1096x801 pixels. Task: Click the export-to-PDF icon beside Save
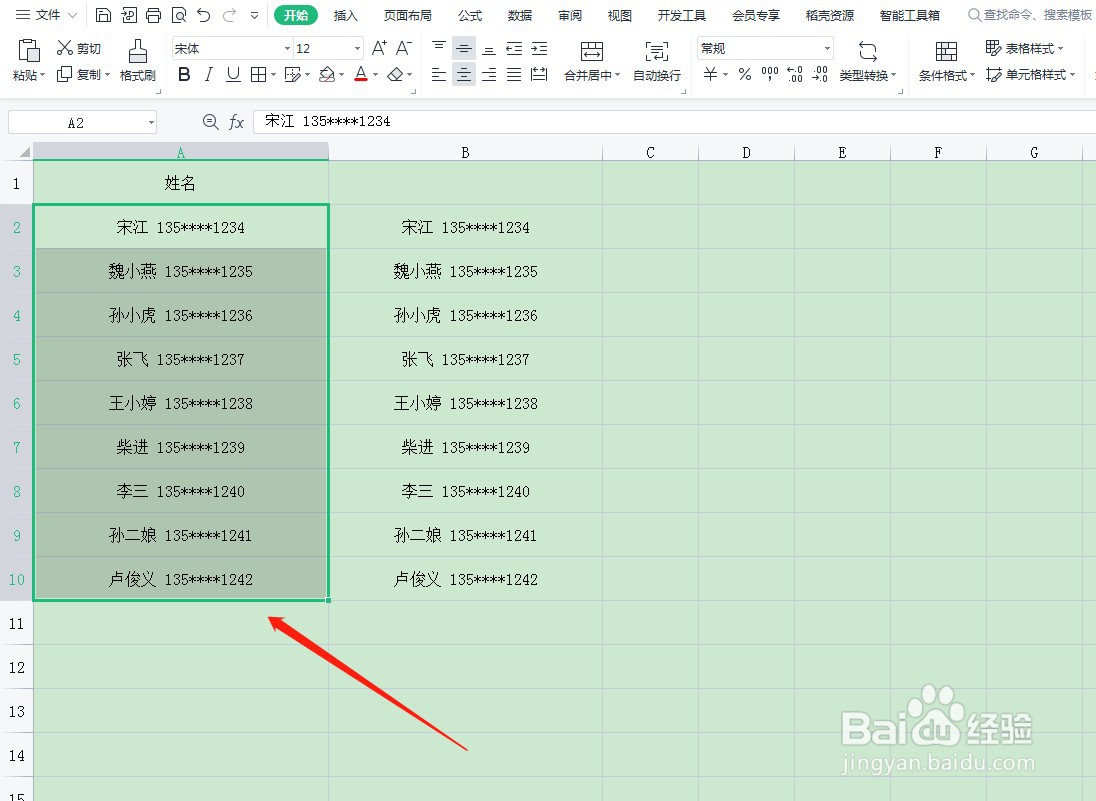(x=129, y=15)
